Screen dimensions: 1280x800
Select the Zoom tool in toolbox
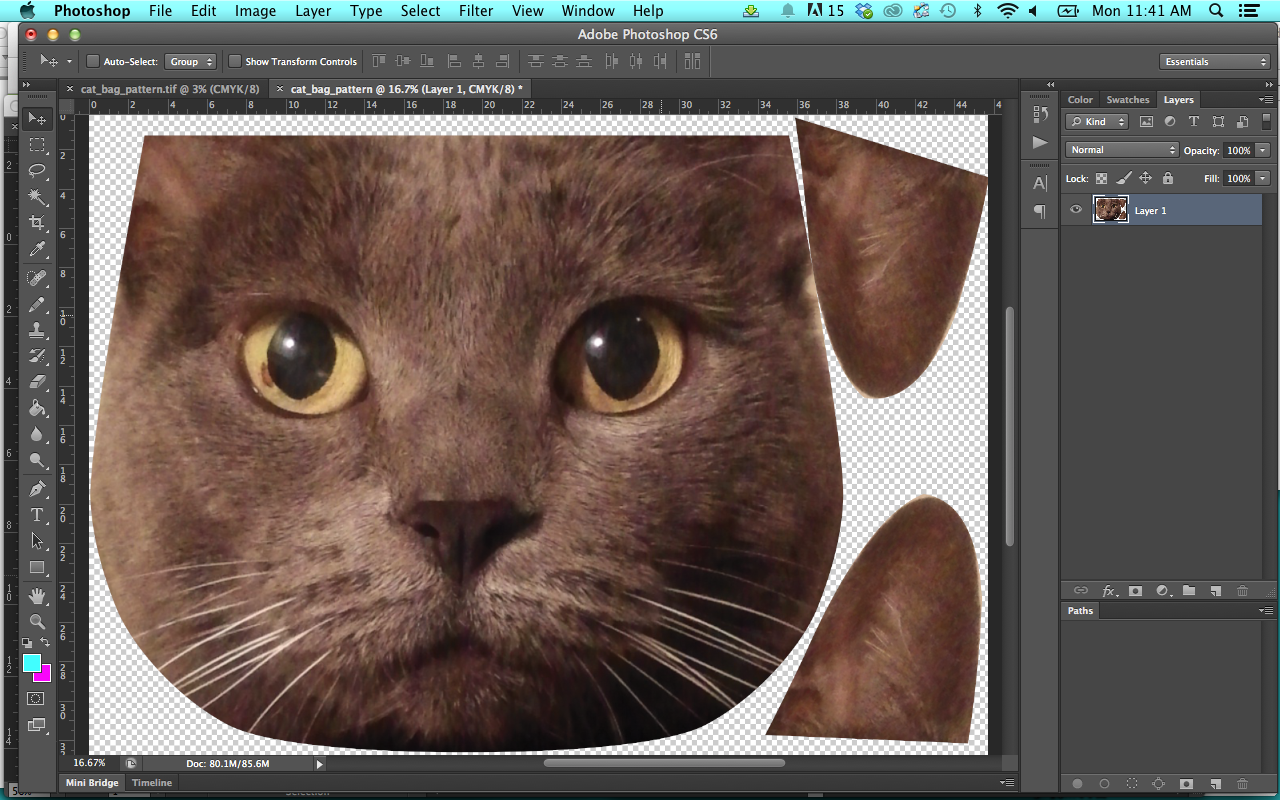point(37,621)
